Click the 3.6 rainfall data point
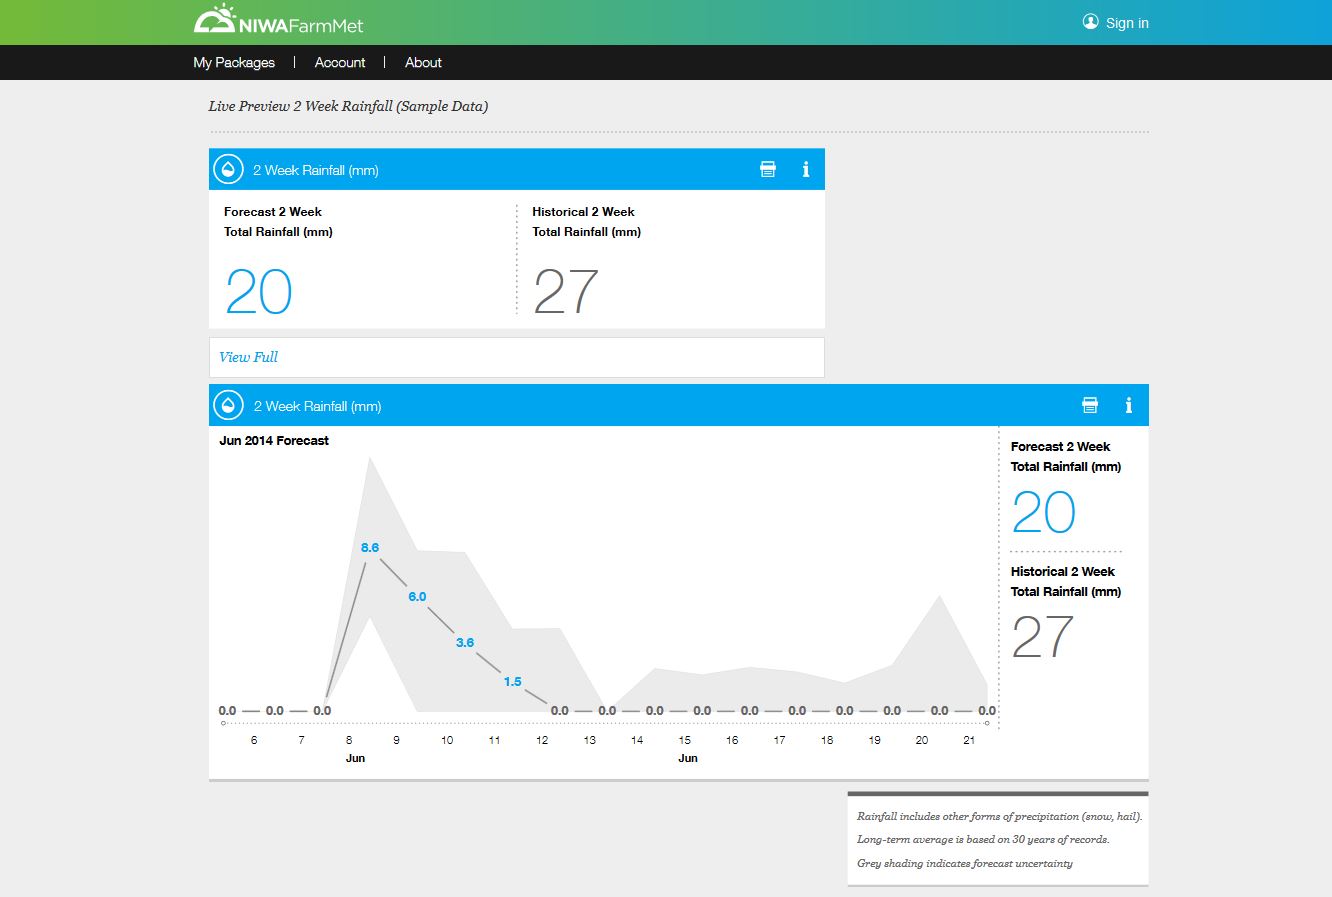Image resolution: width=1332 pixels, height=897 pixels. [x=465, y=643]
